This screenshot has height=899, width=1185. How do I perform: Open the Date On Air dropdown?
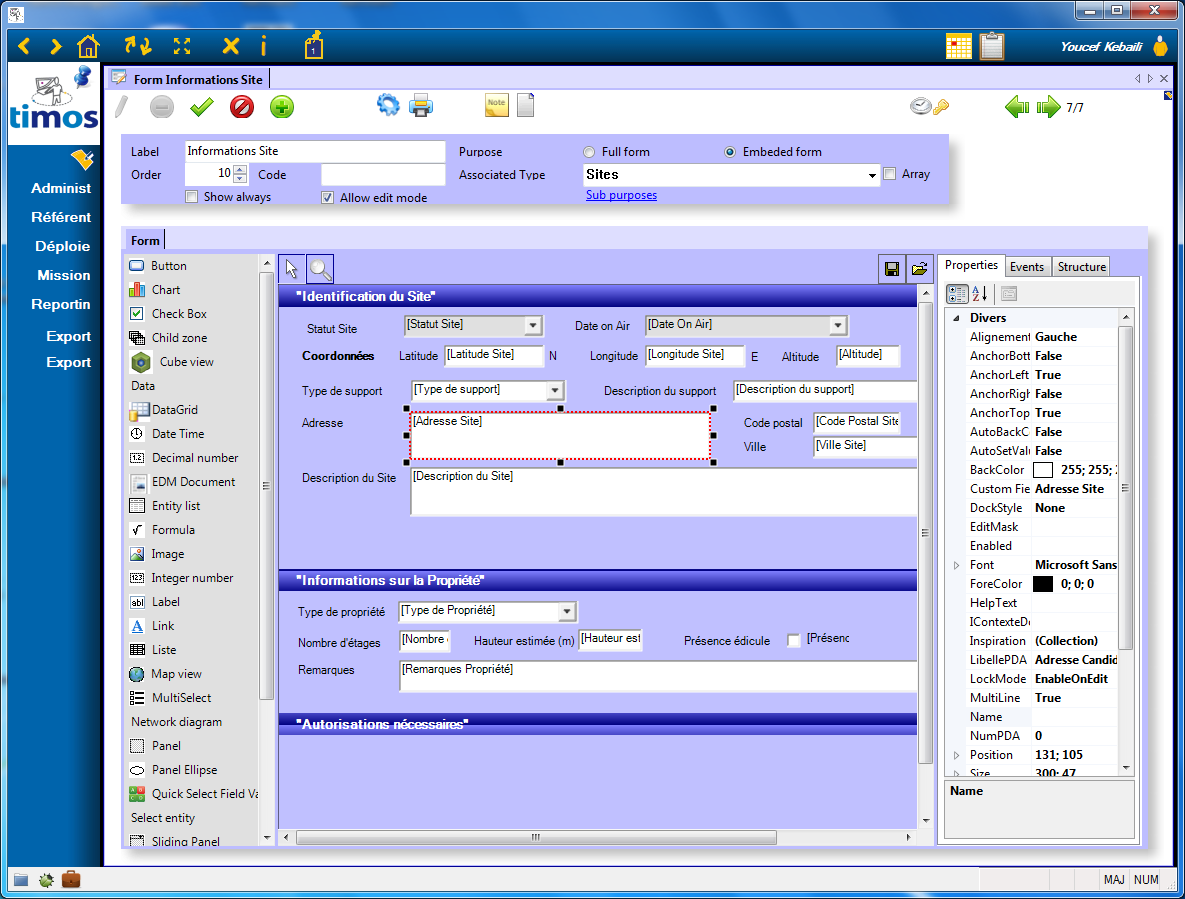837,326
